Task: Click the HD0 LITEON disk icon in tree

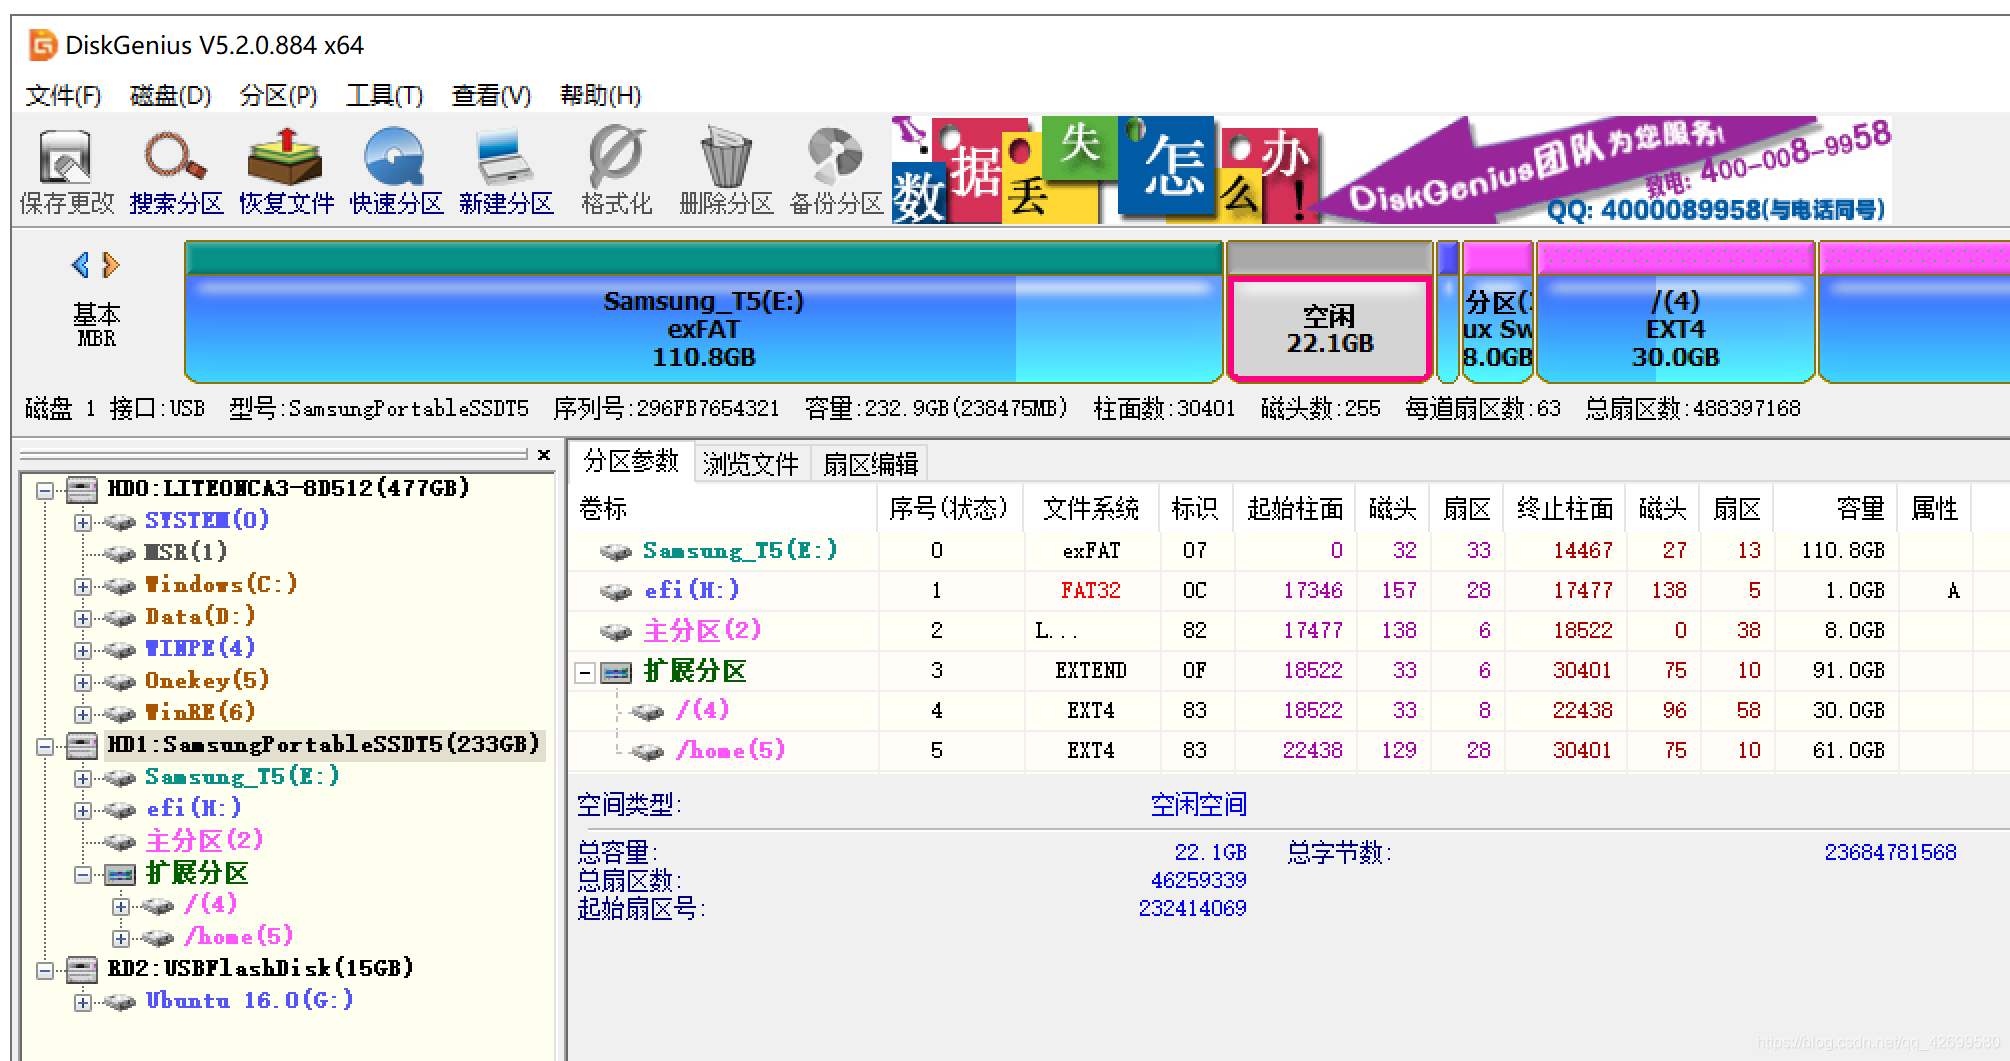Action: click(82, 489)
